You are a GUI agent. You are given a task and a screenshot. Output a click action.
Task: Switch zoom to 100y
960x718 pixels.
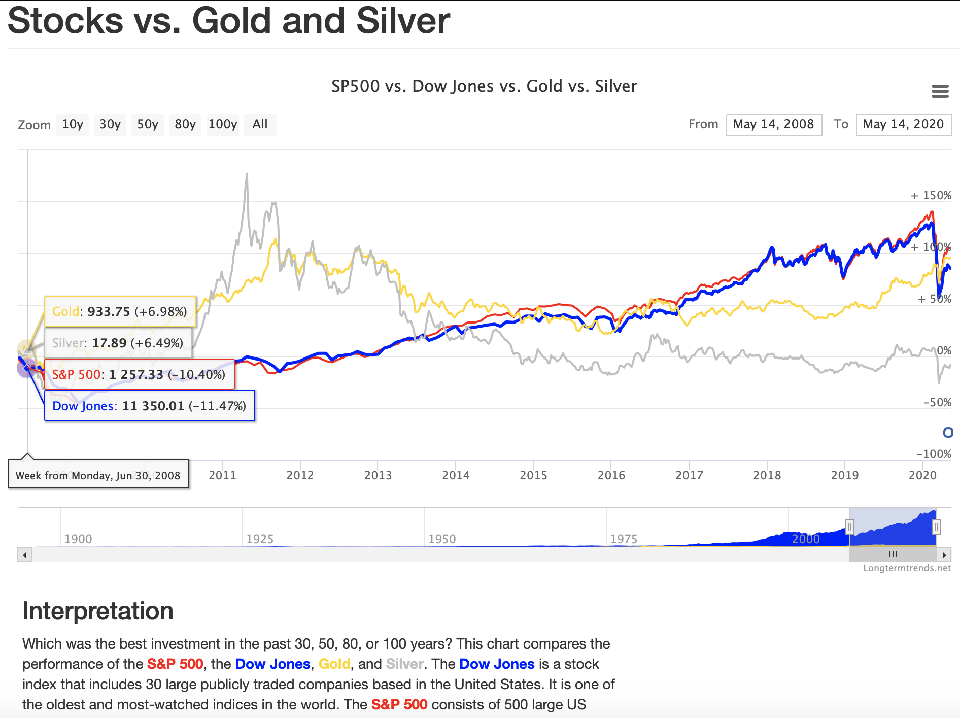coord(222,125)
